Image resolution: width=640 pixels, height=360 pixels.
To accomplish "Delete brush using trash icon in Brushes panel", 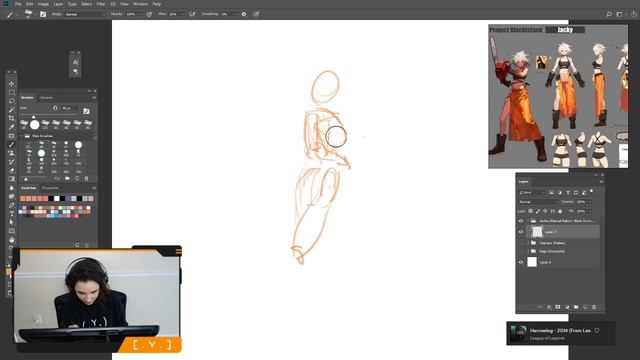I will 86,178.
